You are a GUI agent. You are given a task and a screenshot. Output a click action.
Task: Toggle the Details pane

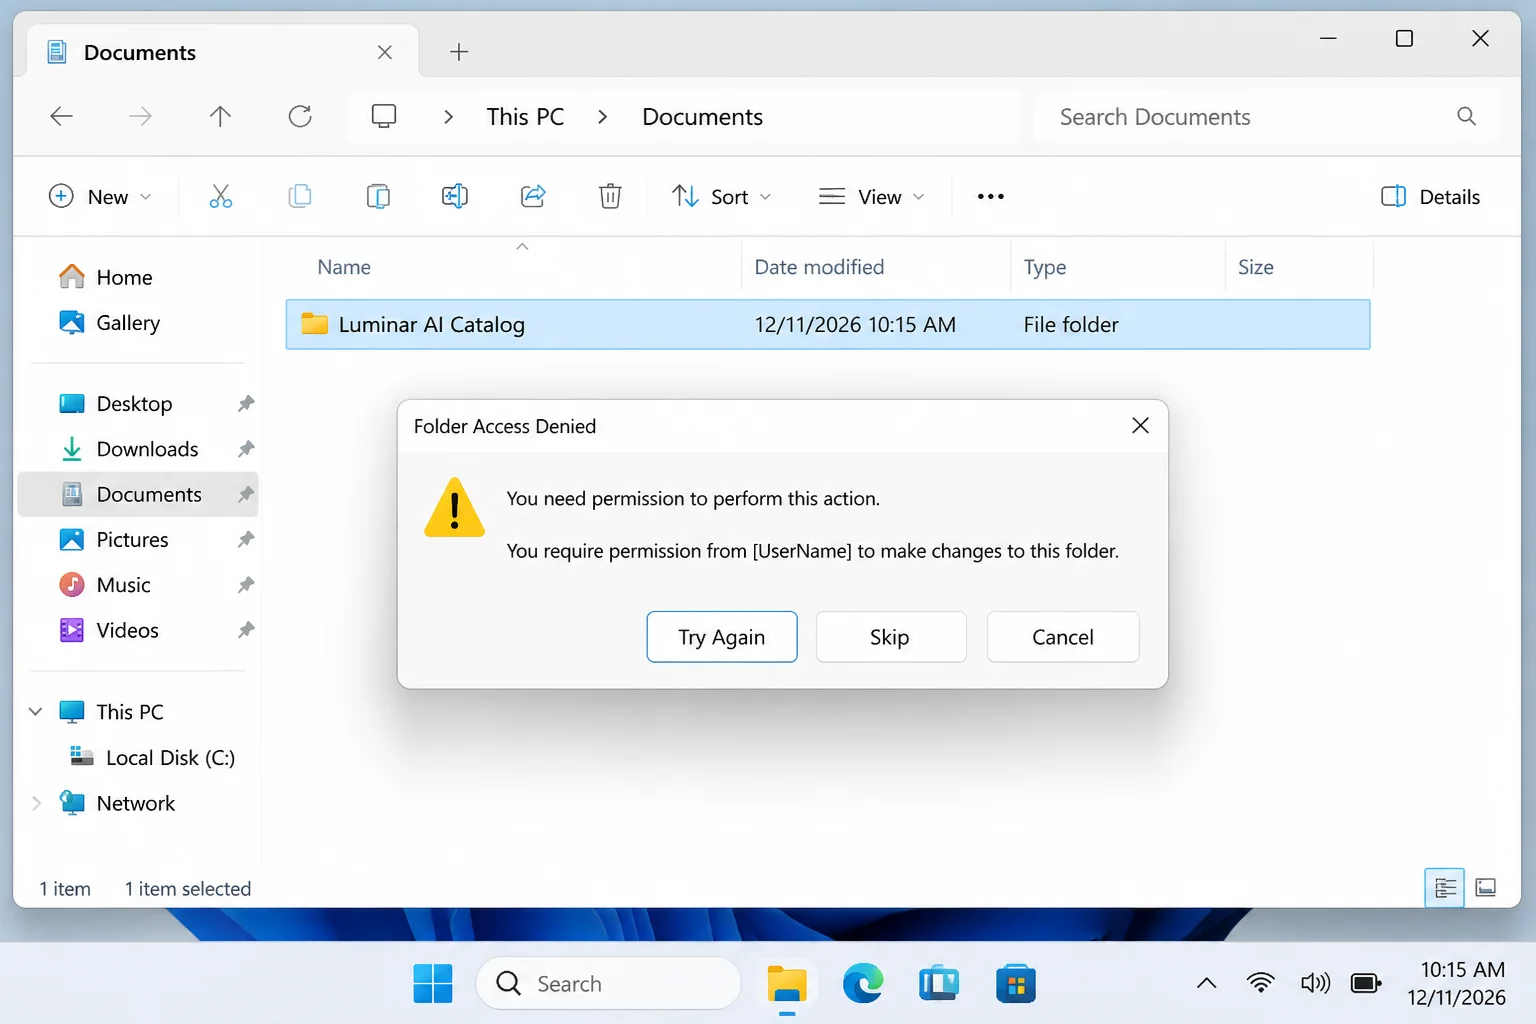click(x=1430, y=196)
